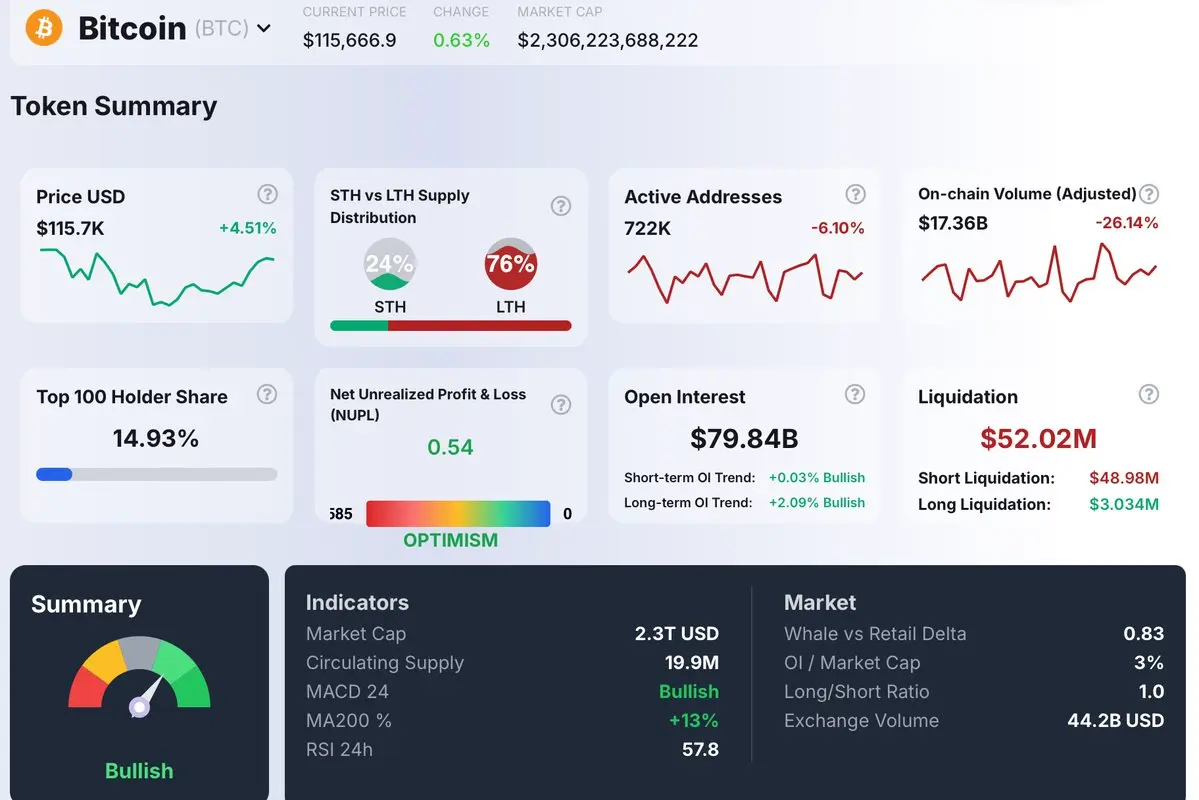
Task: Click the 76% LTH pie circle
Action: click(x=511, y=264)
